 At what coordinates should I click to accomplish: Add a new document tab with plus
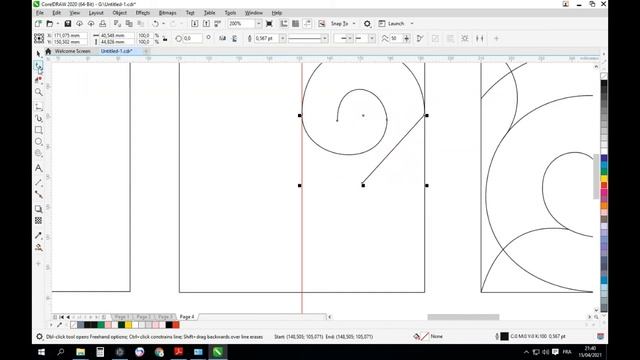(x=146, y=51)
